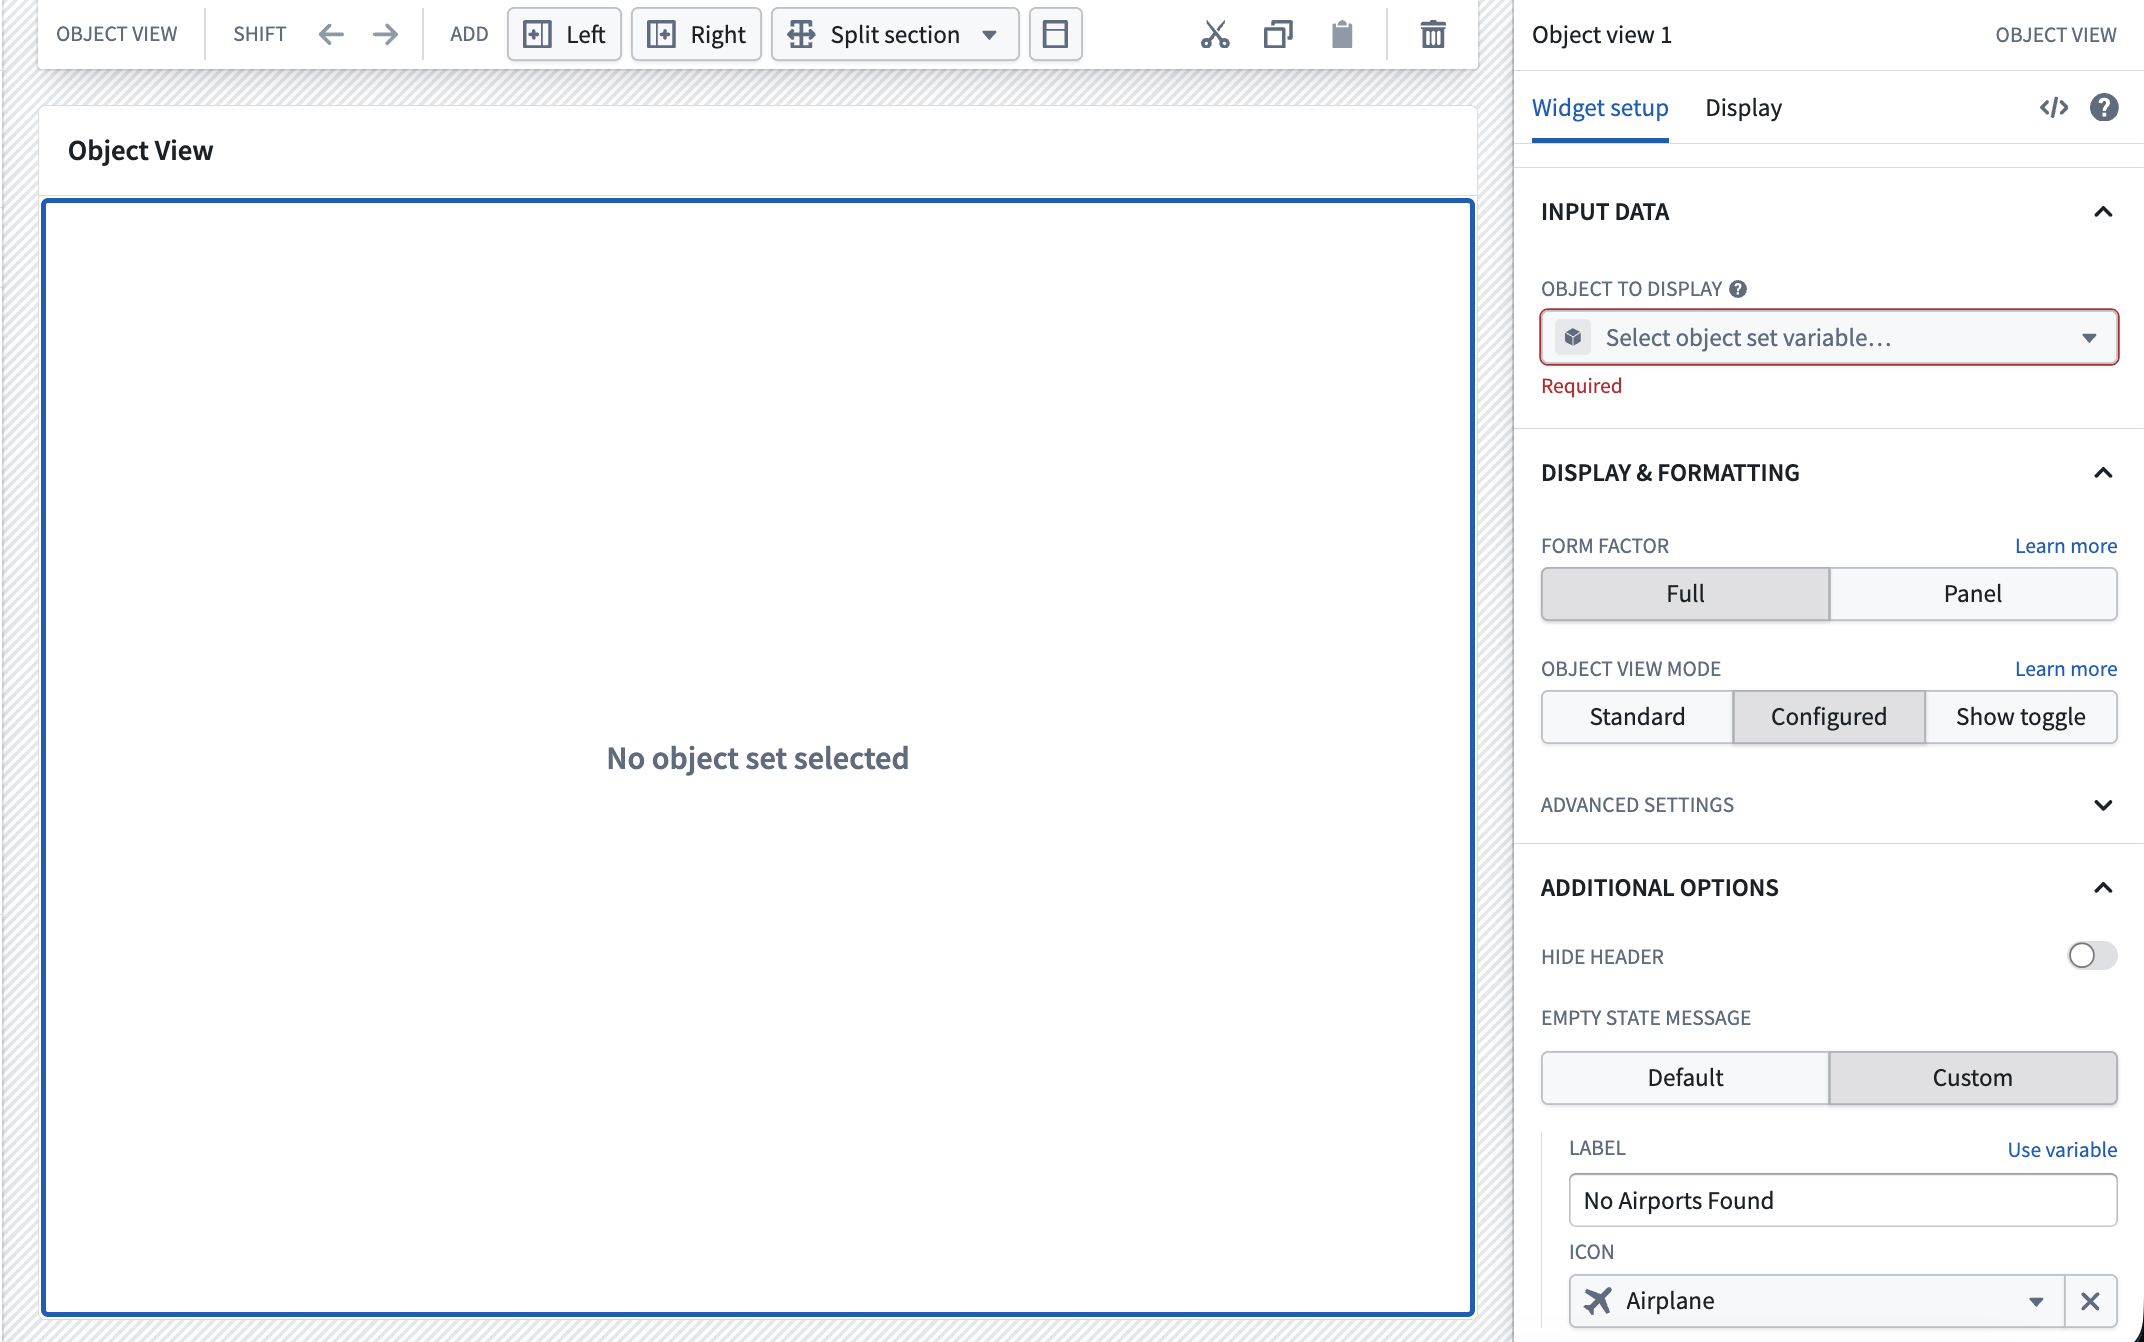Click the copy (duplicate) icon
The height and width of the screenshot is (1342, 2144).
(1278, 35)
